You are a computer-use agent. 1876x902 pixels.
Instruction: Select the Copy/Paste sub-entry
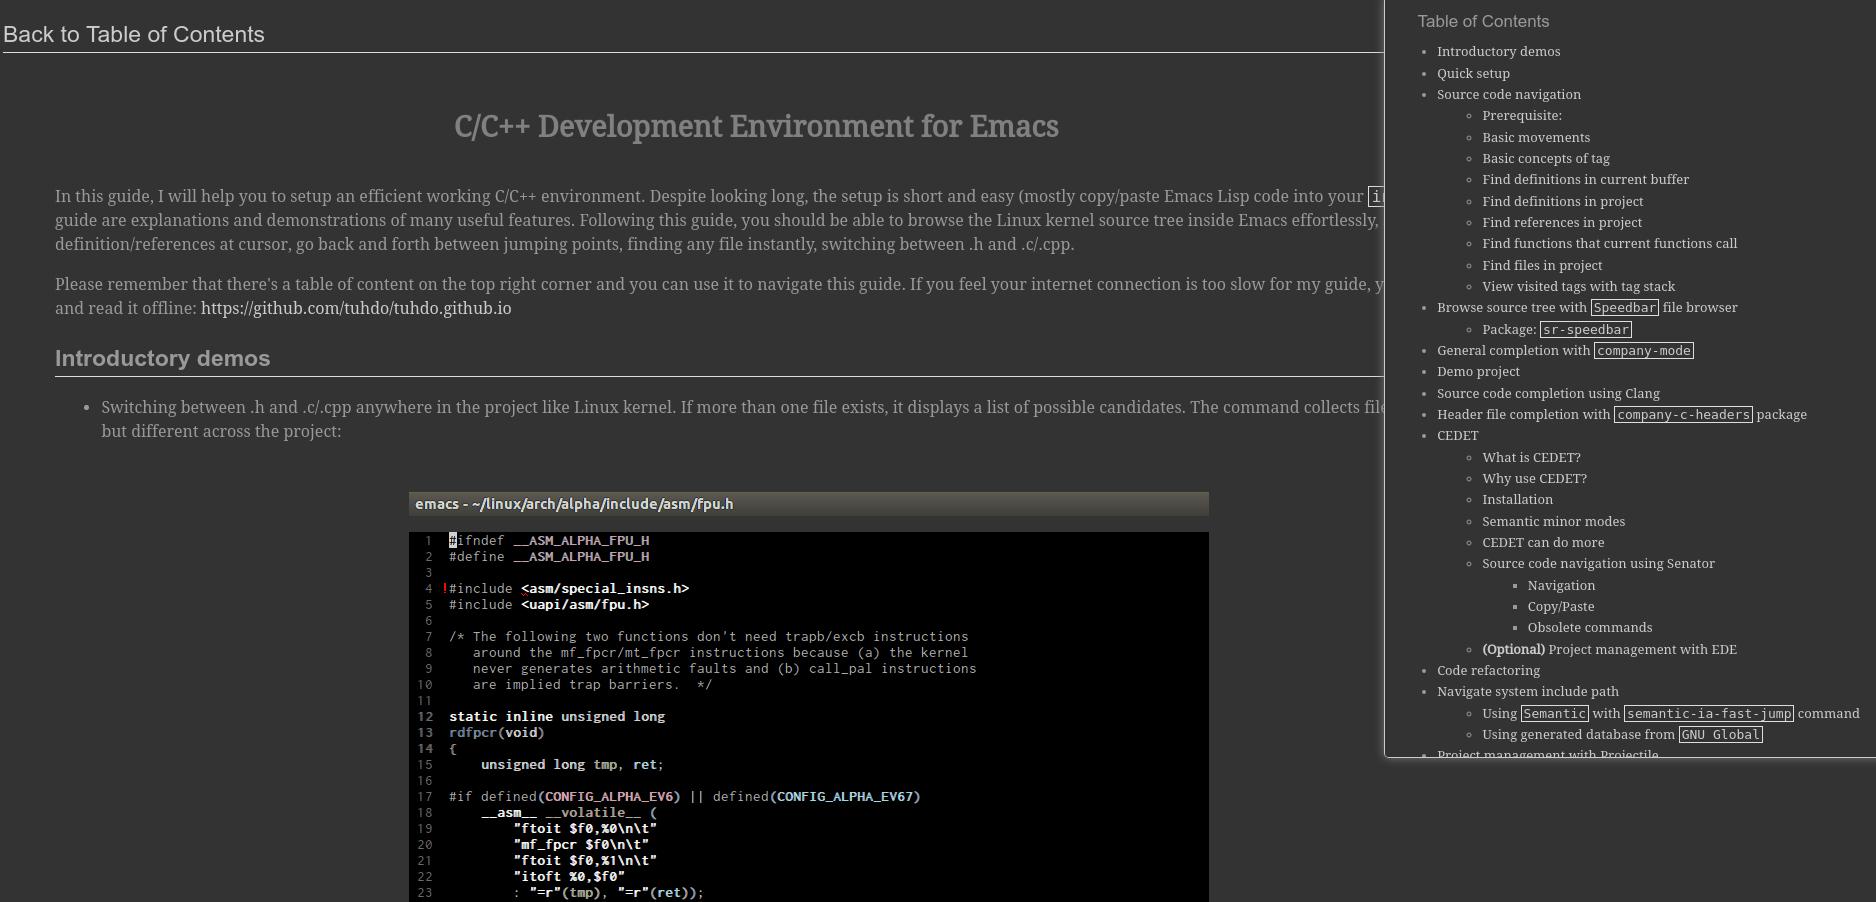[x=1560, y=607]
